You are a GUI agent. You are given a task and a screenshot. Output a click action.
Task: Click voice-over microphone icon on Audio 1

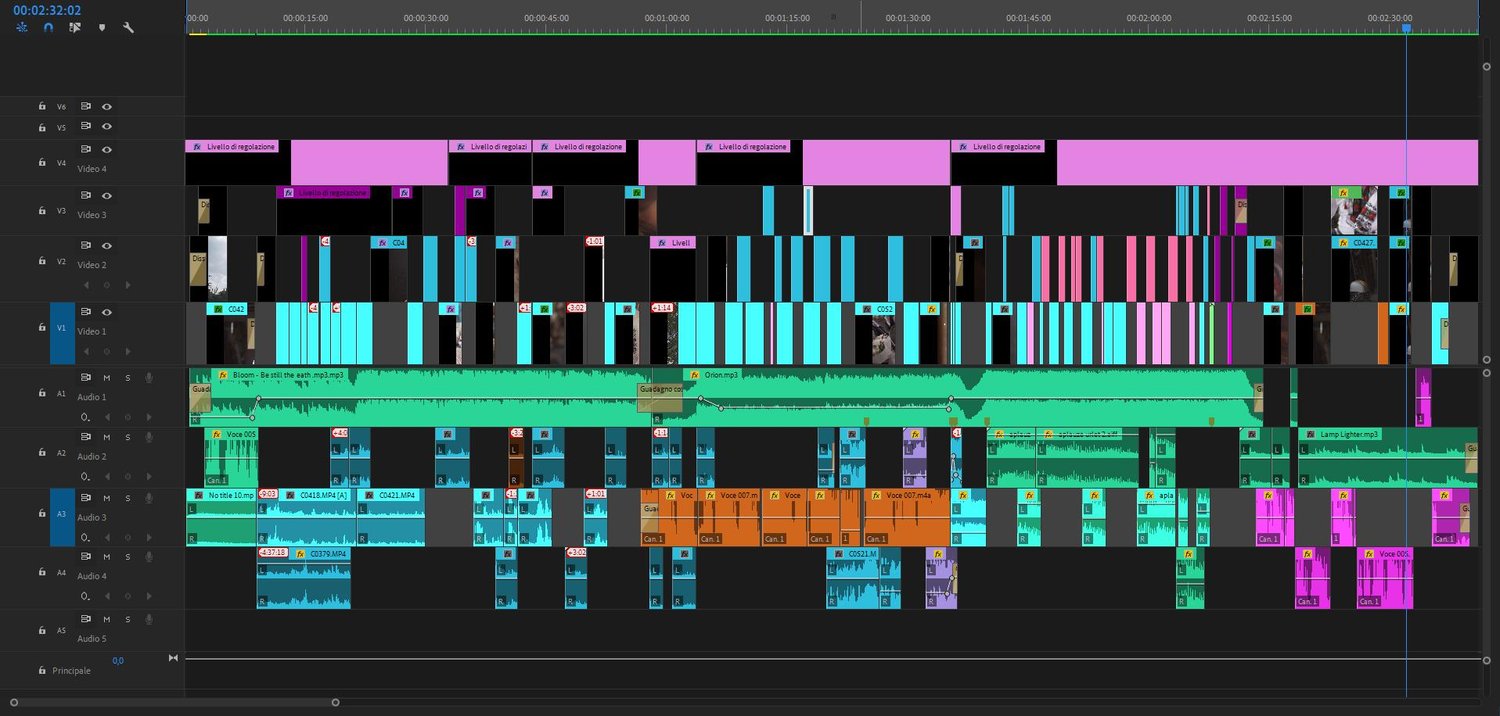coord(149,377)
